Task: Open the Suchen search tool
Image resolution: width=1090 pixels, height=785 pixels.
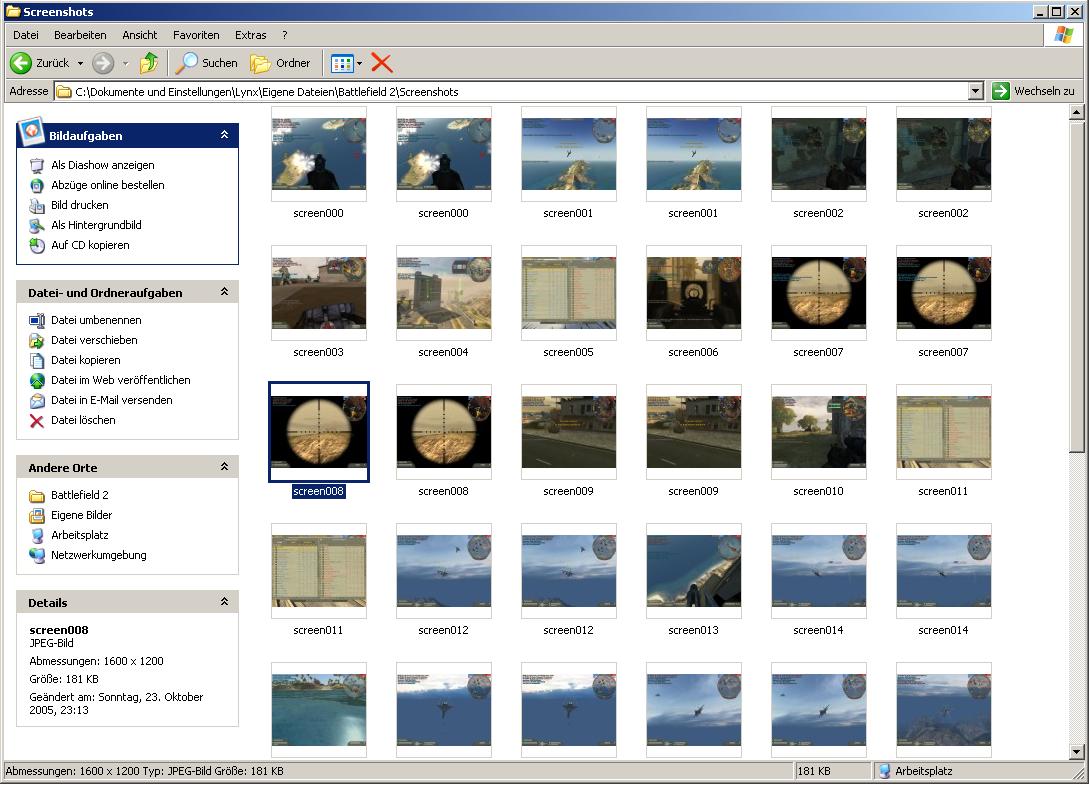Action: point(206,63)
